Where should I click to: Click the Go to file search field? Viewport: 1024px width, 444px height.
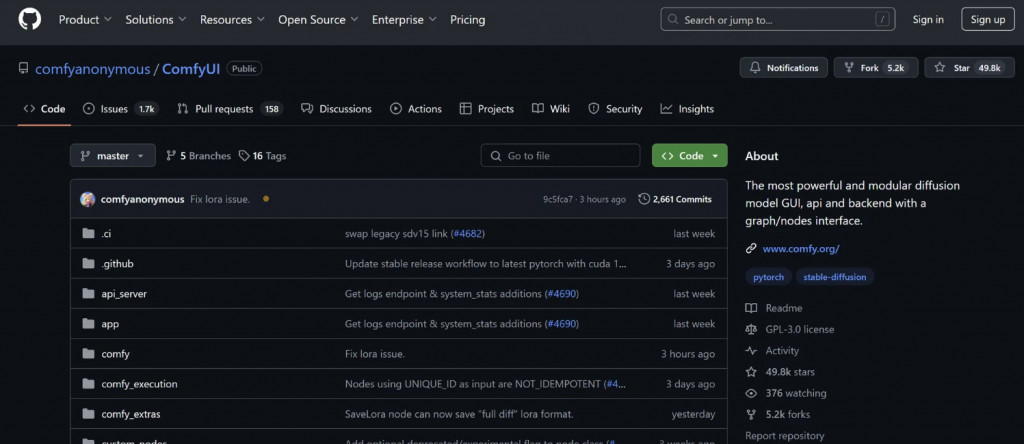pos(560,156)
